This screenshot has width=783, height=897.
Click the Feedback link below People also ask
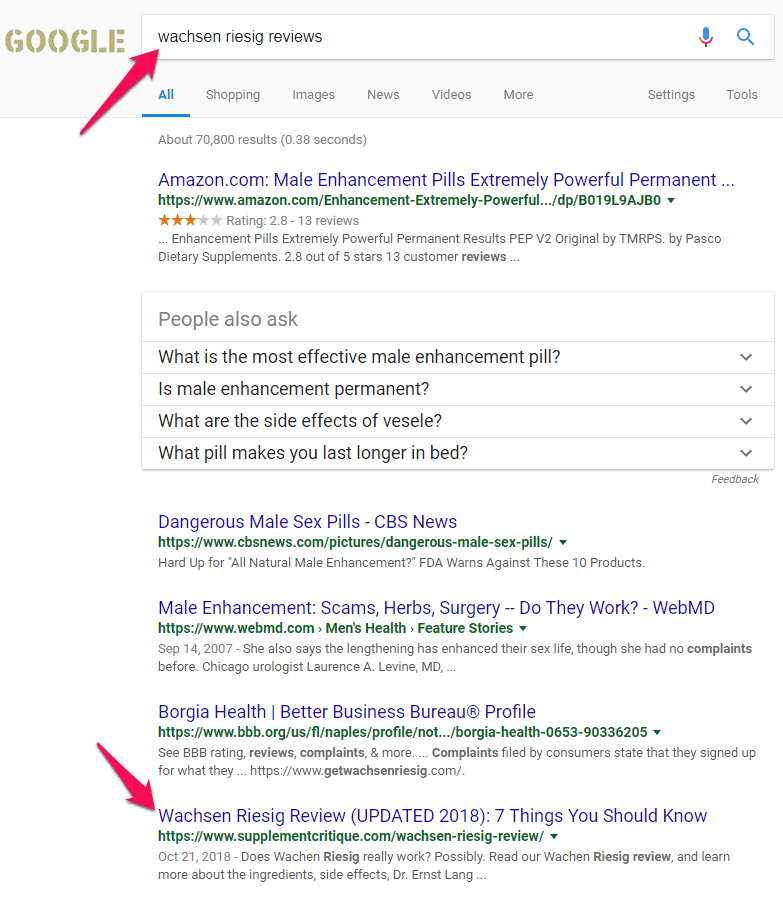tap(735, 479)
